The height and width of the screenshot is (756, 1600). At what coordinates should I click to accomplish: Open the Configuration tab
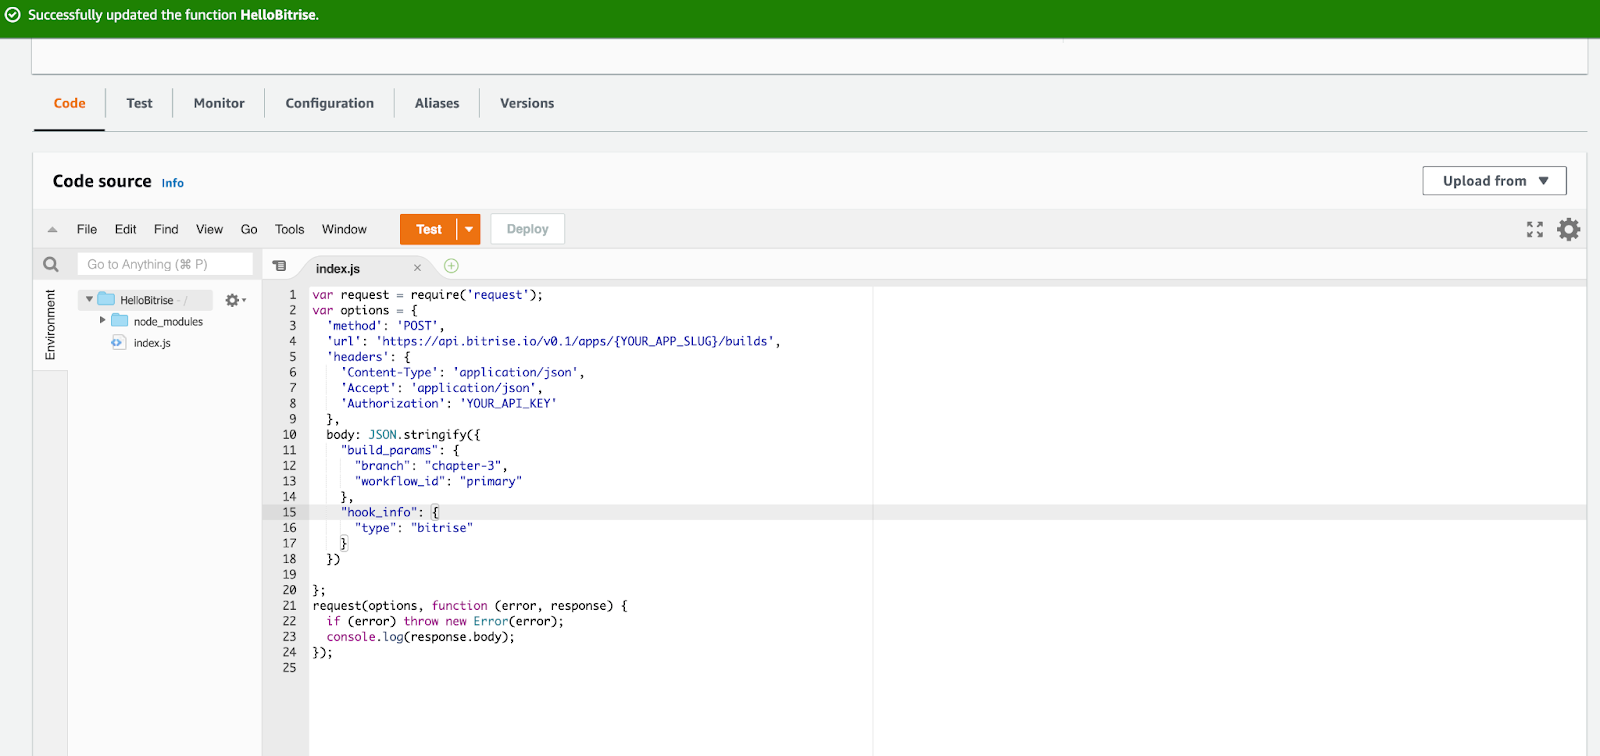329,103
